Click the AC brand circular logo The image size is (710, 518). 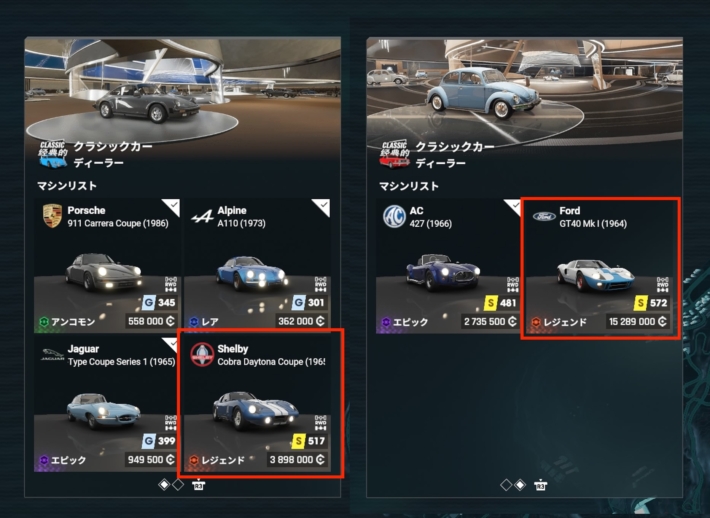[x=394, y=216]
